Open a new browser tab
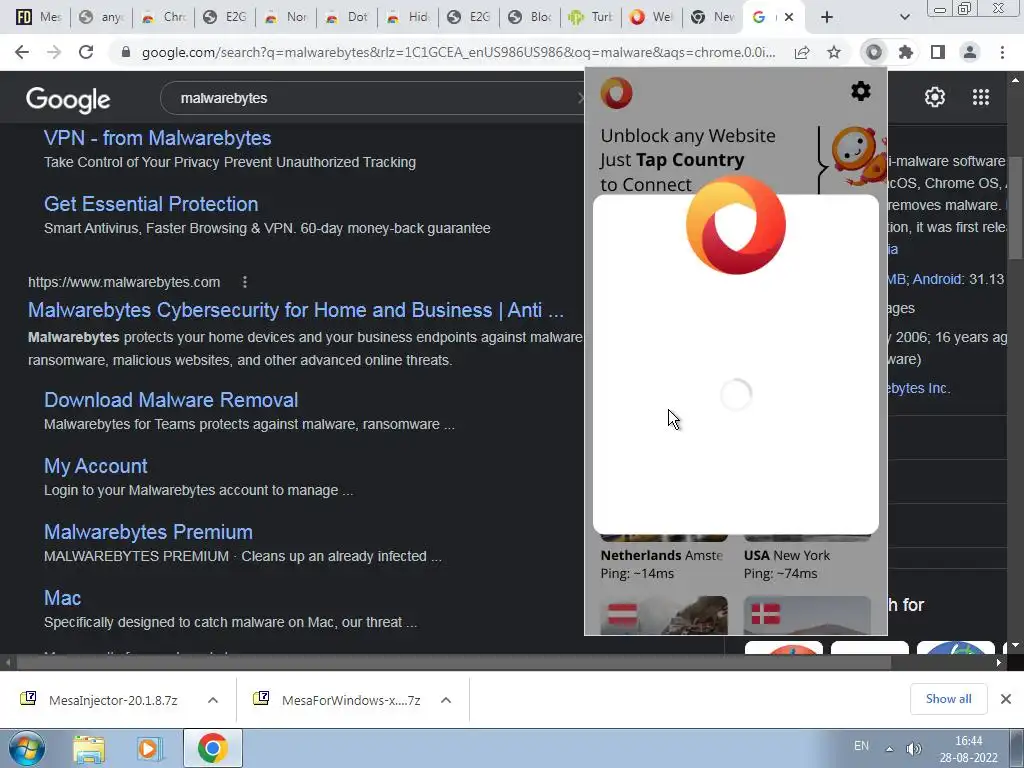The image size is (1024, 768). click(827, 17)
